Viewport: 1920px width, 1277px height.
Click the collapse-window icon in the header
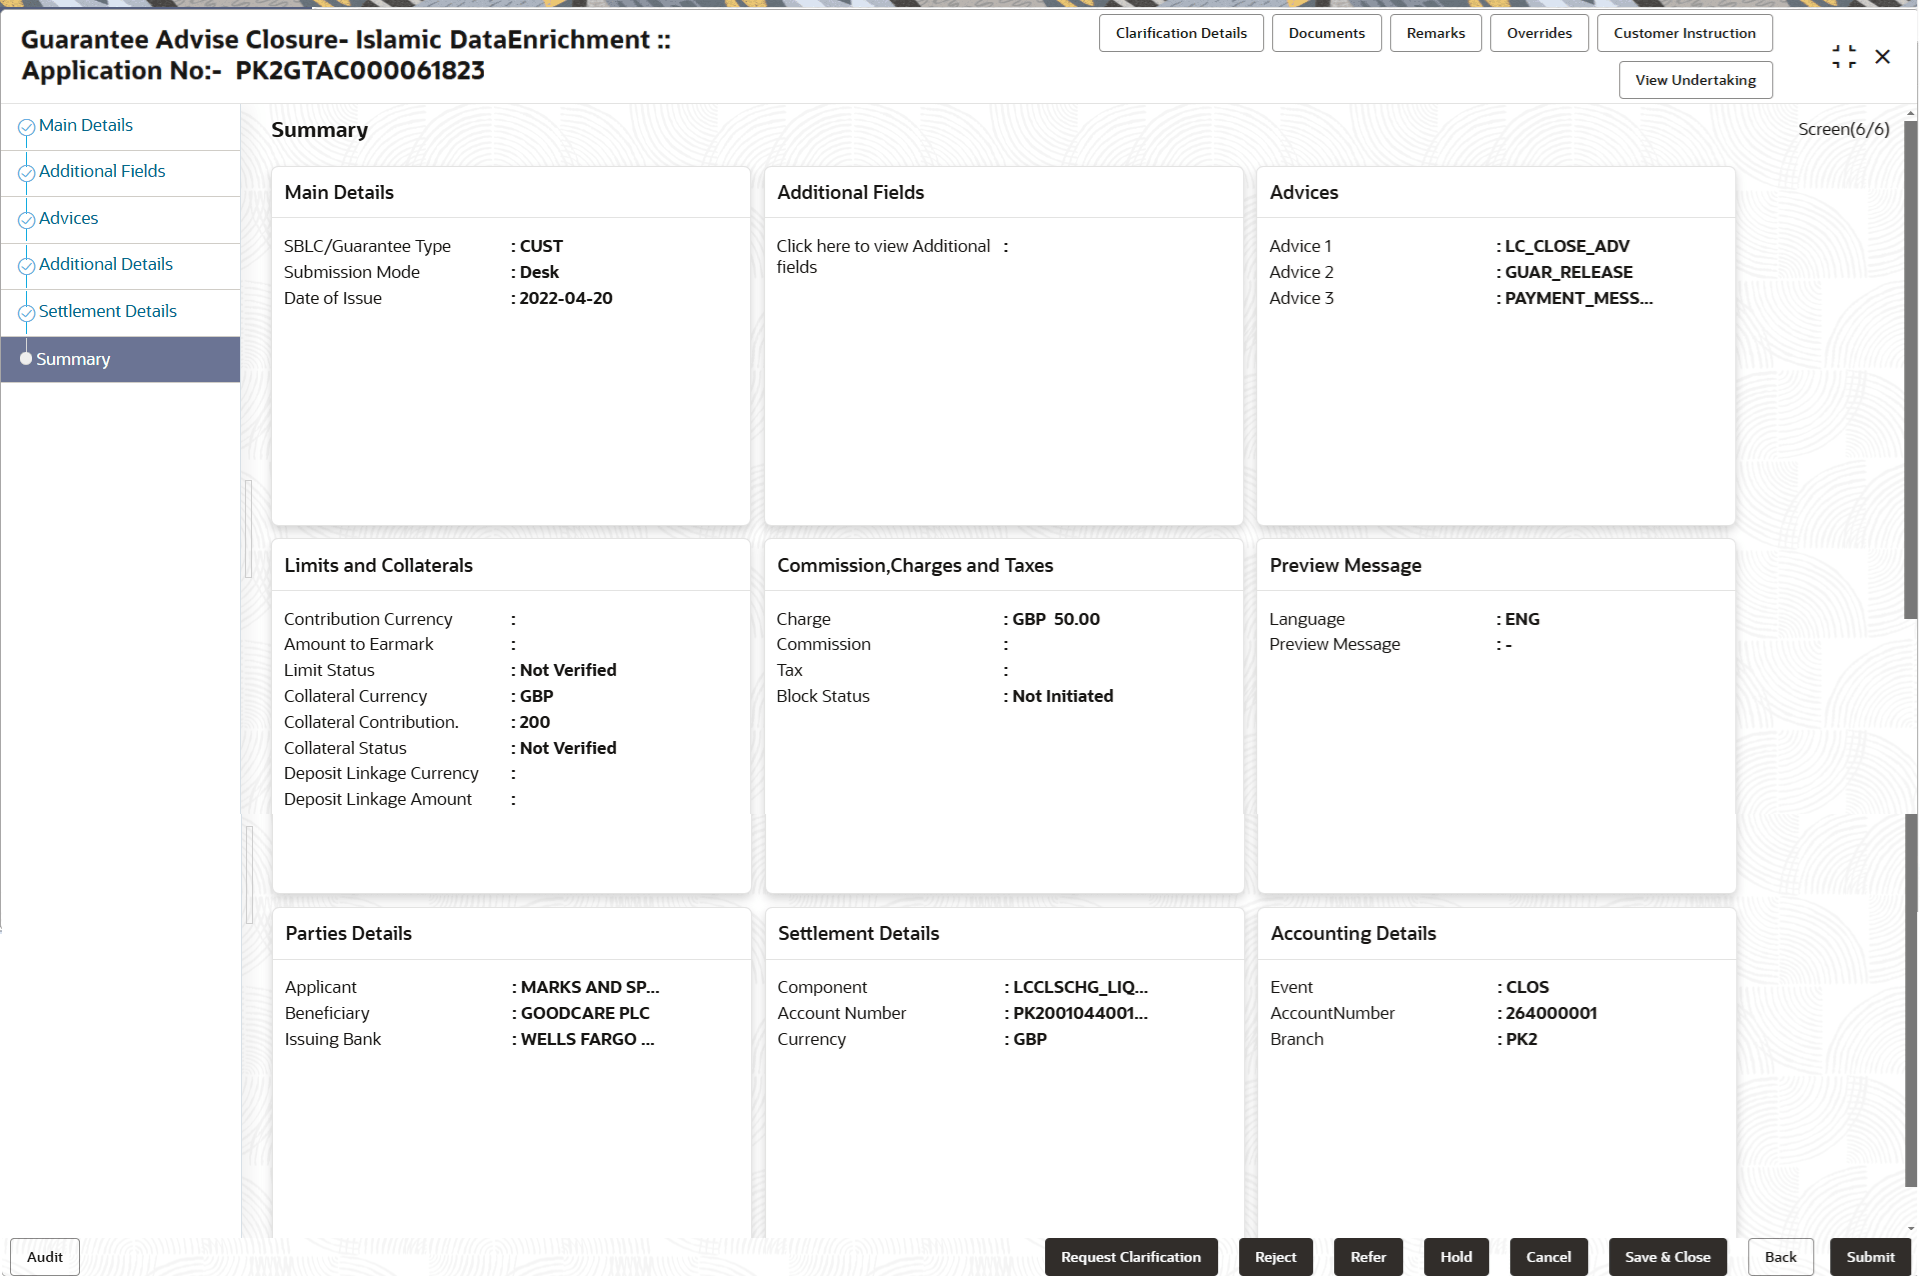tap(1843, 57)
